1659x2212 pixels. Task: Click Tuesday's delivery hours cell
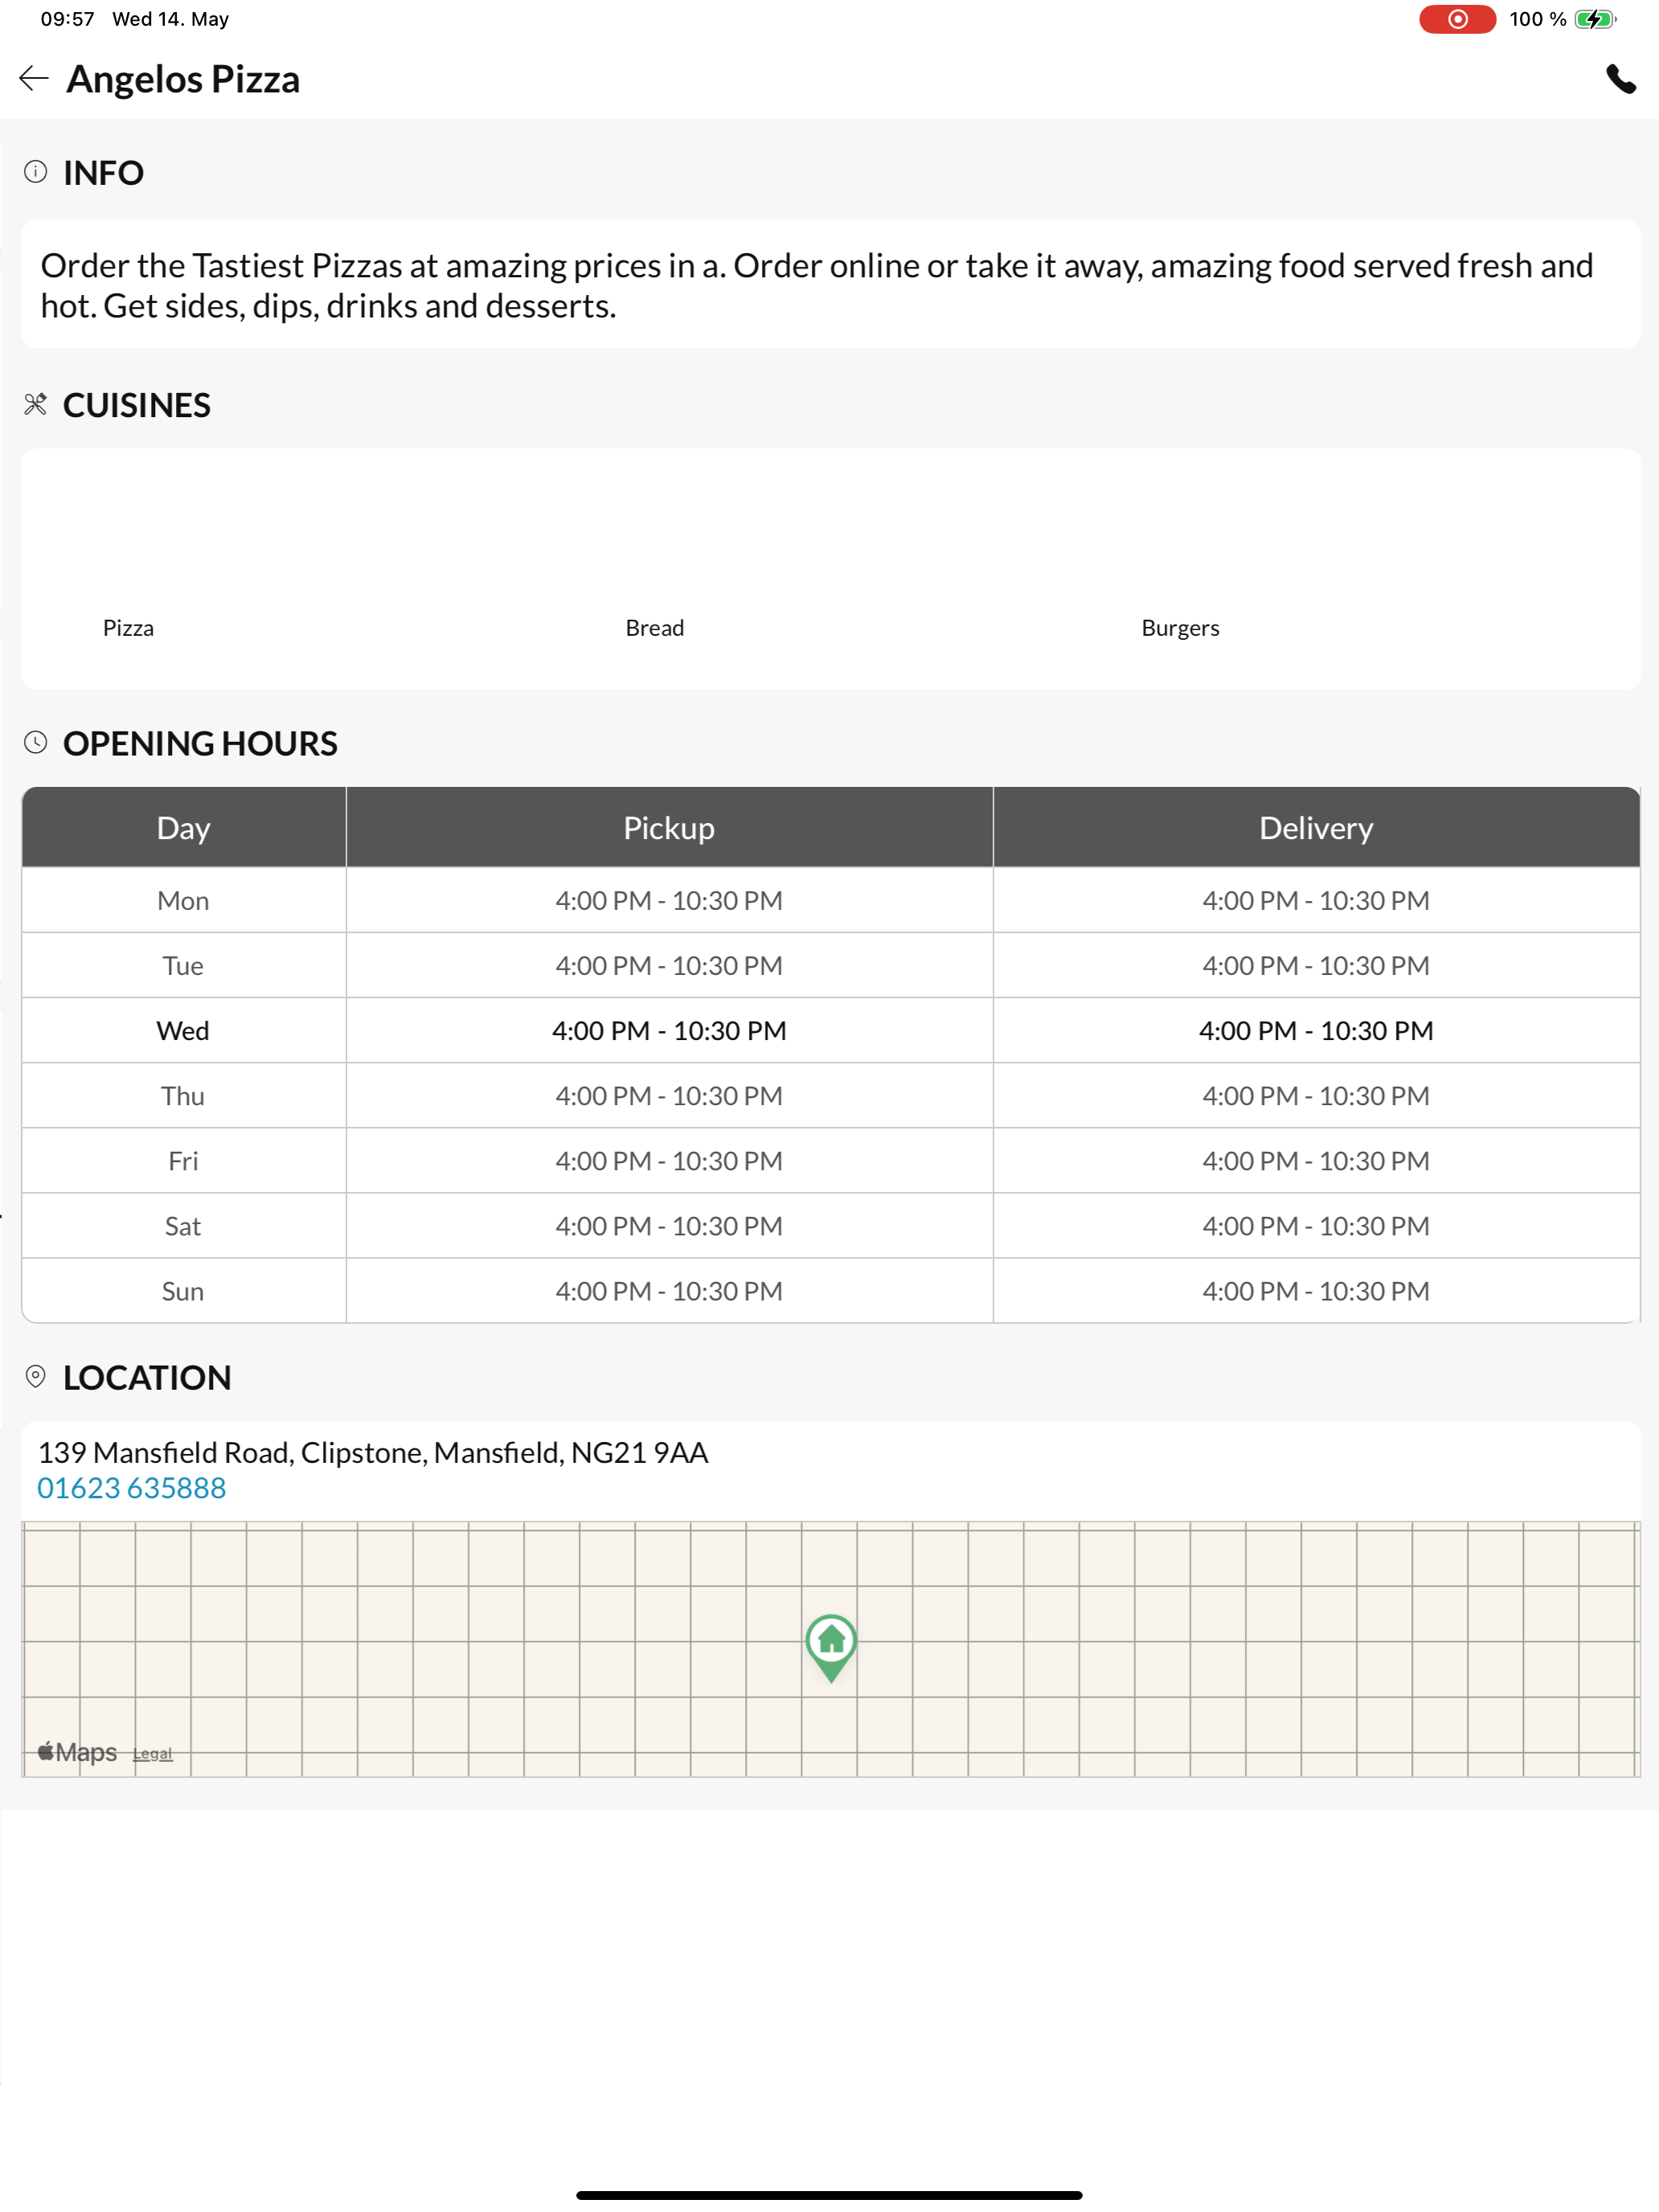click(1316, 965)
